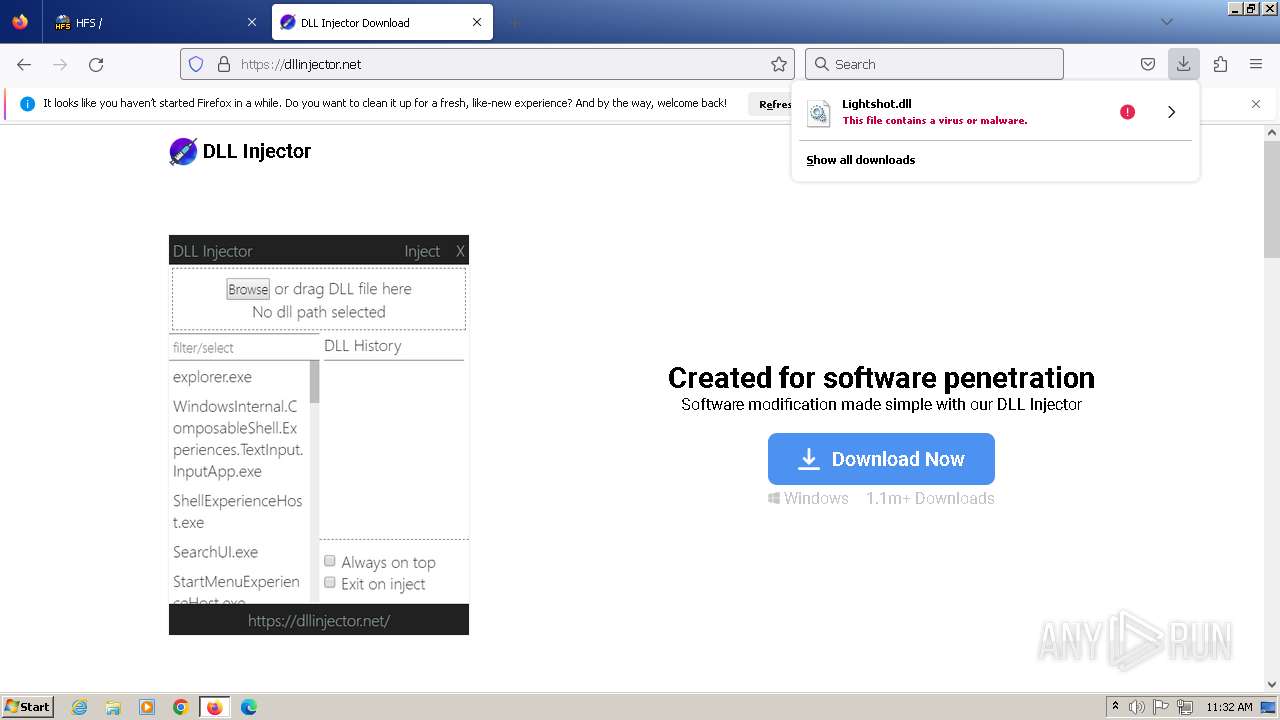The width and height of the screenshot is (1280, 720).
Task: Click the Action Center flag tray icon
Action: (1161, 707)
